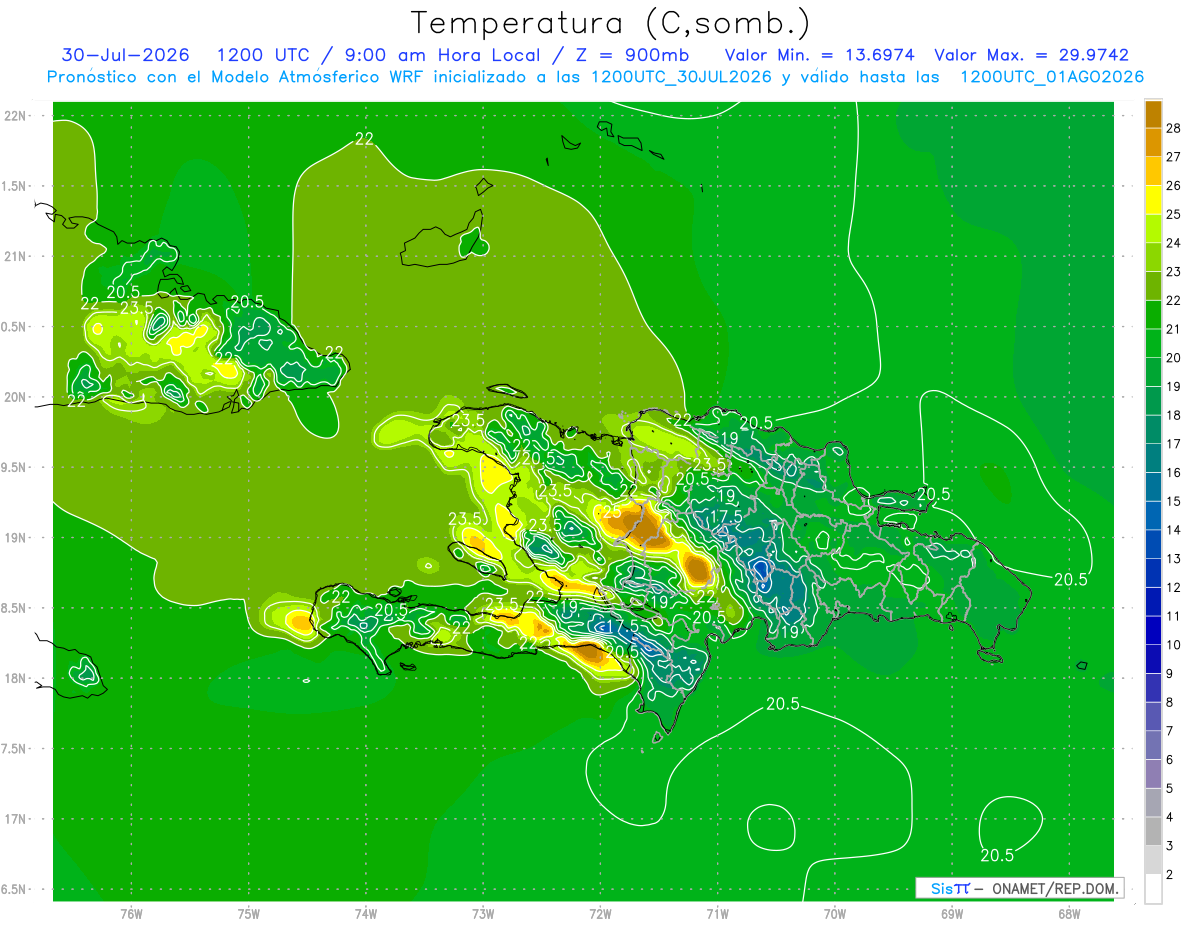
Task: Select the yellow swatch between 25 and 26
Action: pos(1153,200)
